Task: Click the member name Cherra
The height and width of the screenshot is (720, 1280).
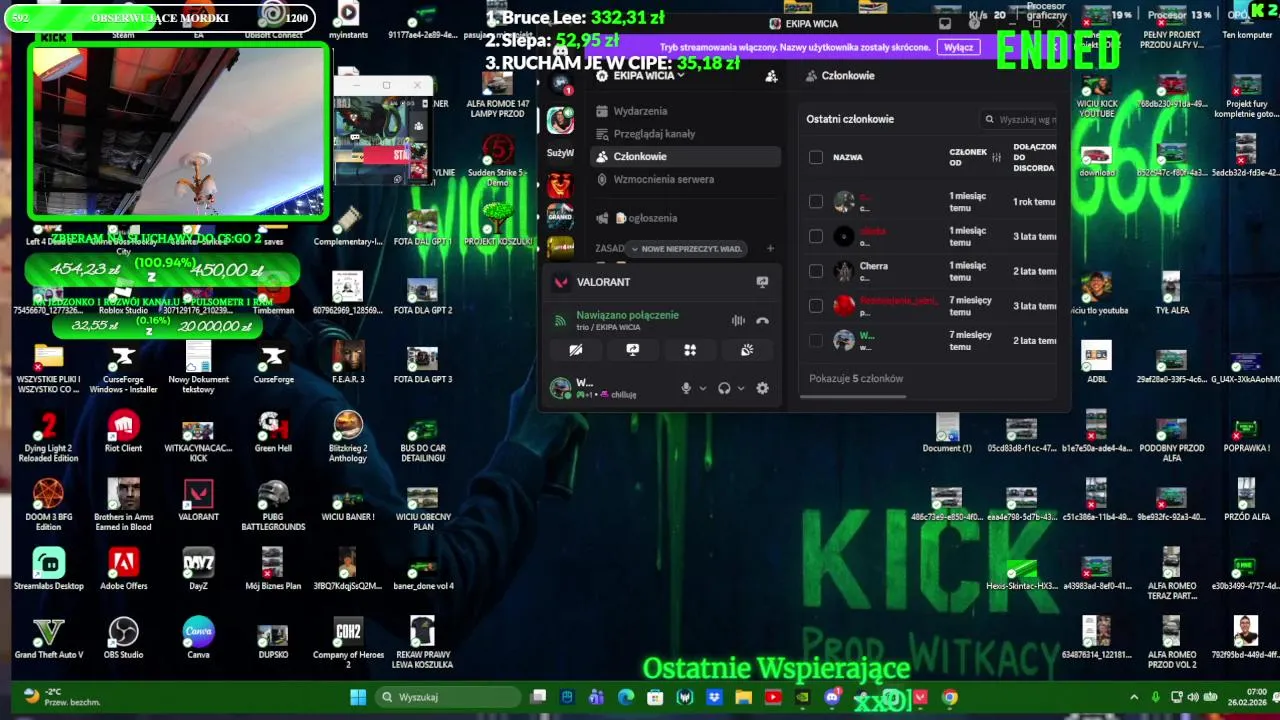Action: (x=873, y=266)
